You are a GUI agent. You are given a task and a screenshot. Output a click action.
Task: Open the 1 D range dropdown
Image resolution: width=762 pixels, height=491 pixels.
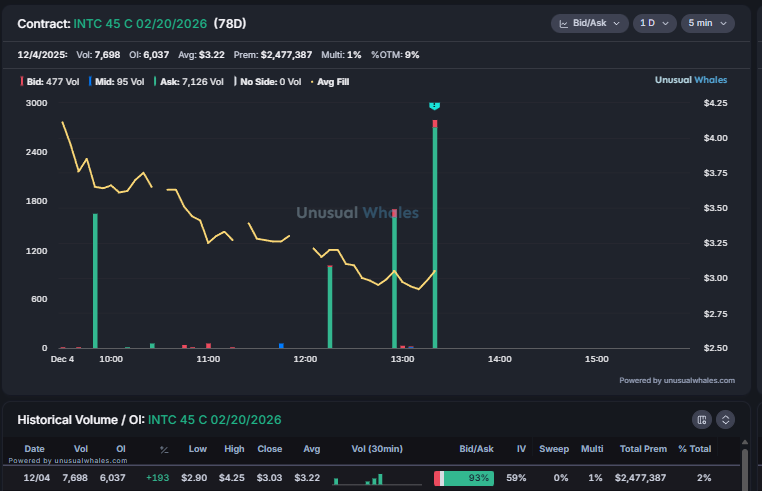point(655,23)
